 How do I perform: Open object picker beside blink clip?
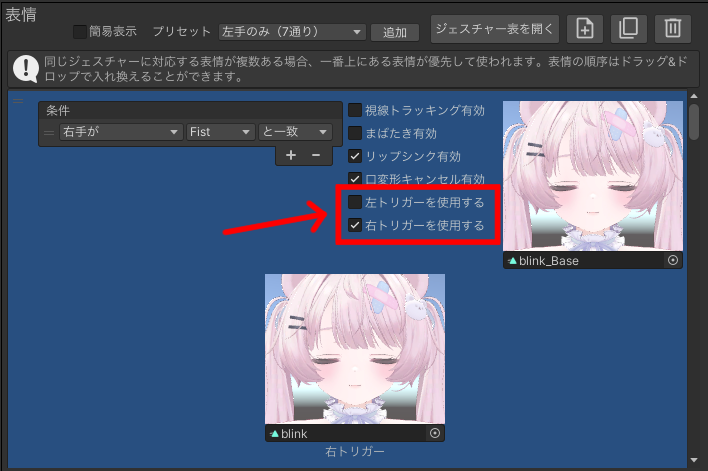point(434,433)
